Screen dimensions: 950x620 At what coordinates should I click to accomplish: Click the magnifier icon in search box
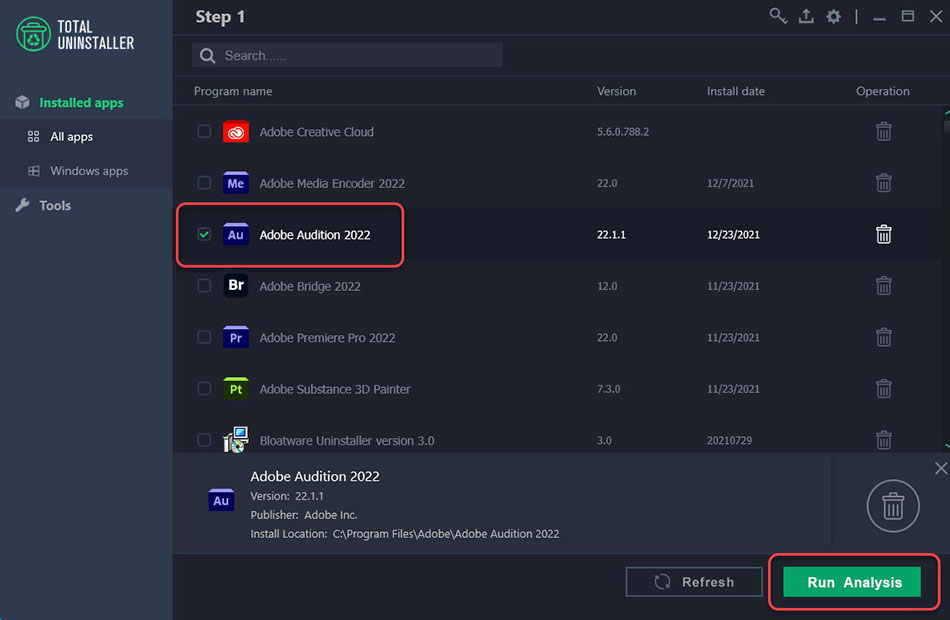point(207,56)
